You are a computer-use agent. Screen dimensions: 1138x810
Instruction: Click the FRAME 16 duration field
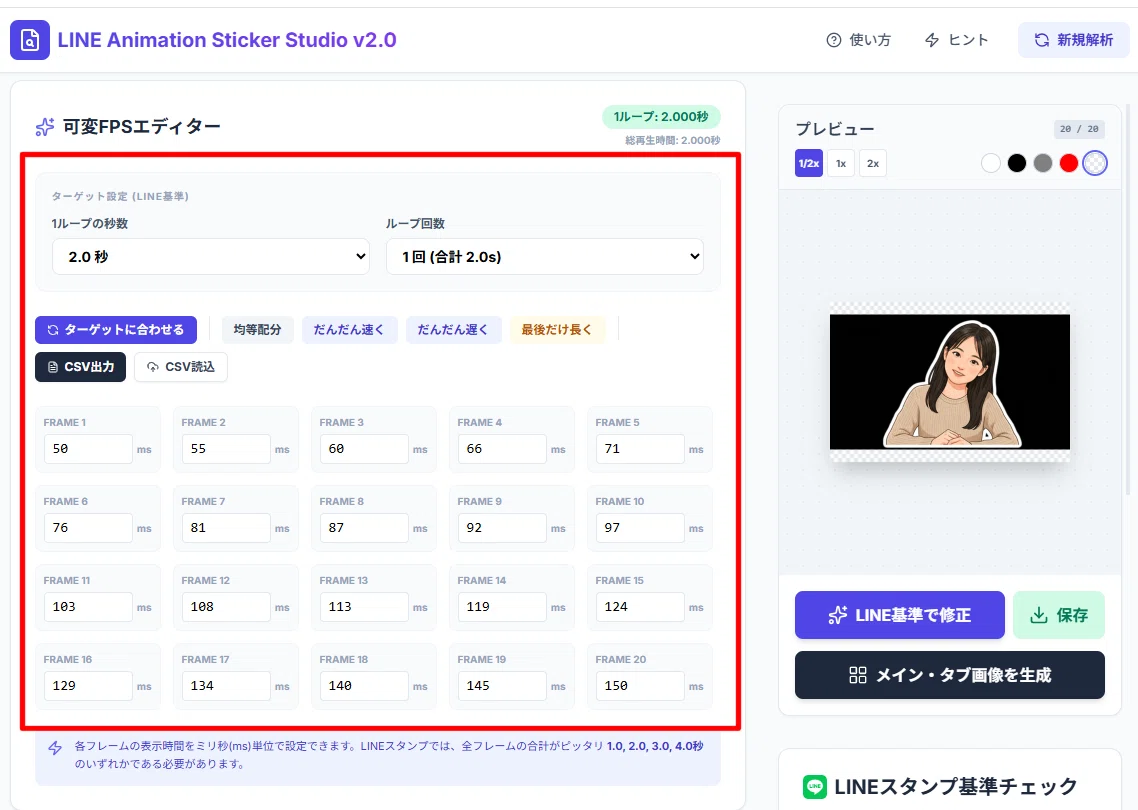click(88, 686)
